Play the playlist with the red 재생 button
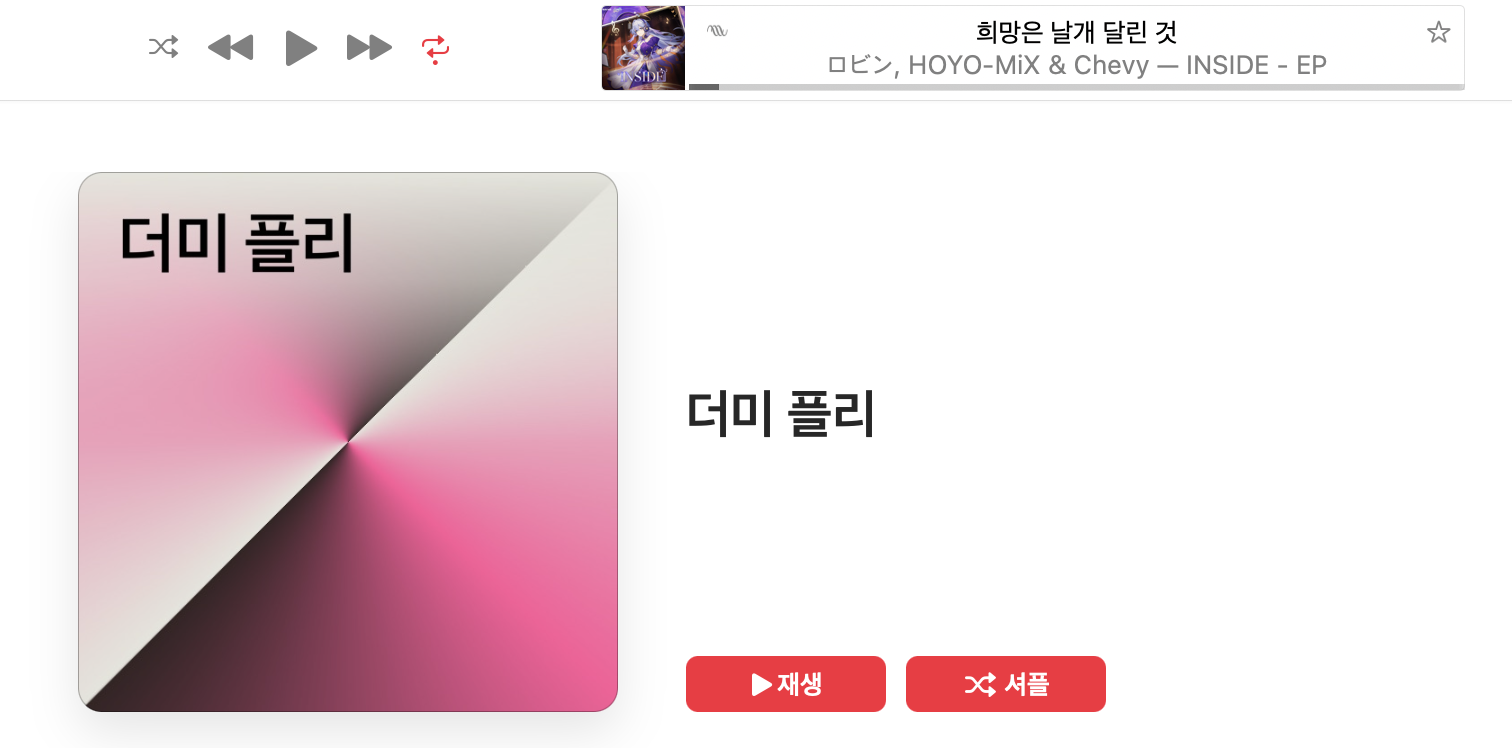Viewport: 1512px width, 748px height. click(x=786, y=684)
